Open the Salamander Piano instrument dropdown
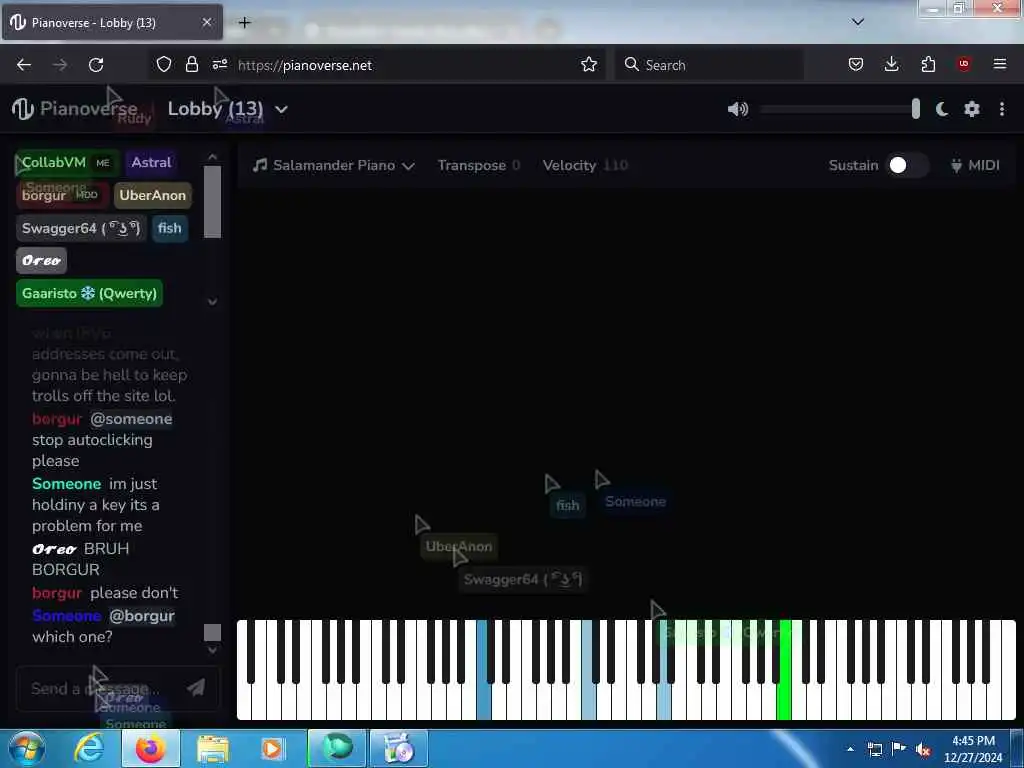The width and height of the screenshot is (1024, 768). [x=334, y=165]
